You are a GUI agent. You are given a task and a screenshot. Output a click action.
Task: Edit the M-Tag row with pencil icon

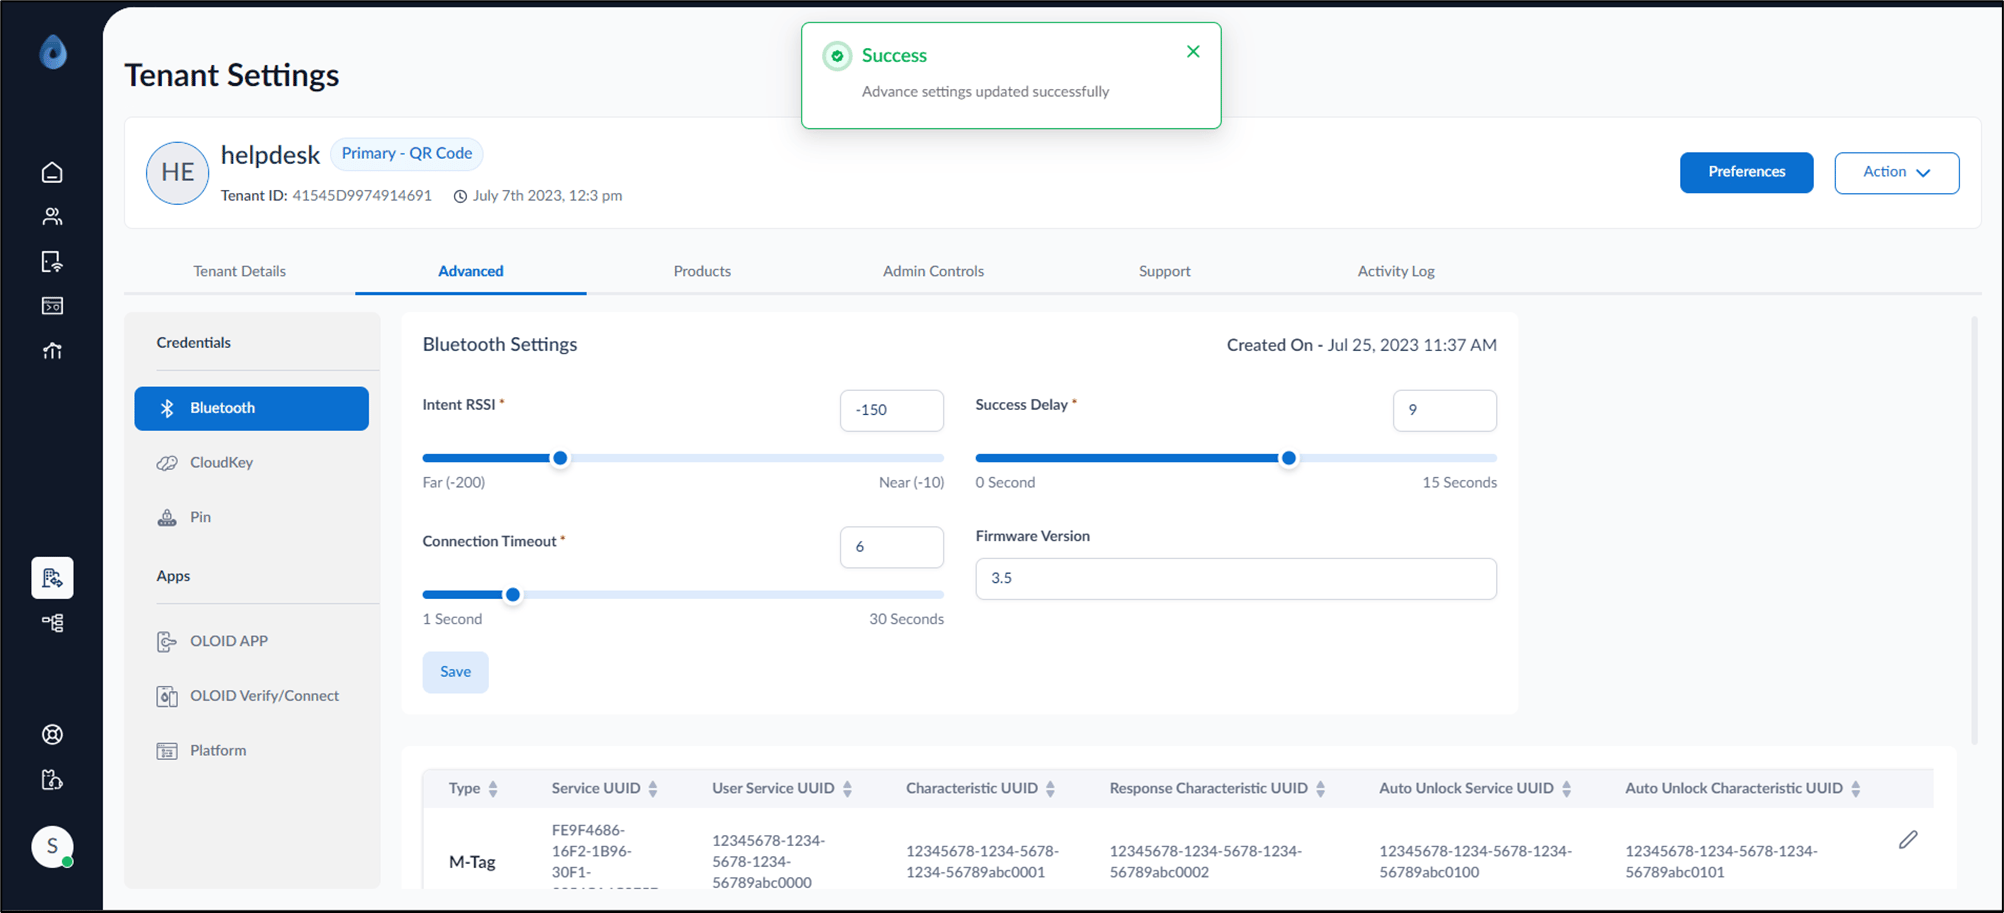pos(1908,840)
